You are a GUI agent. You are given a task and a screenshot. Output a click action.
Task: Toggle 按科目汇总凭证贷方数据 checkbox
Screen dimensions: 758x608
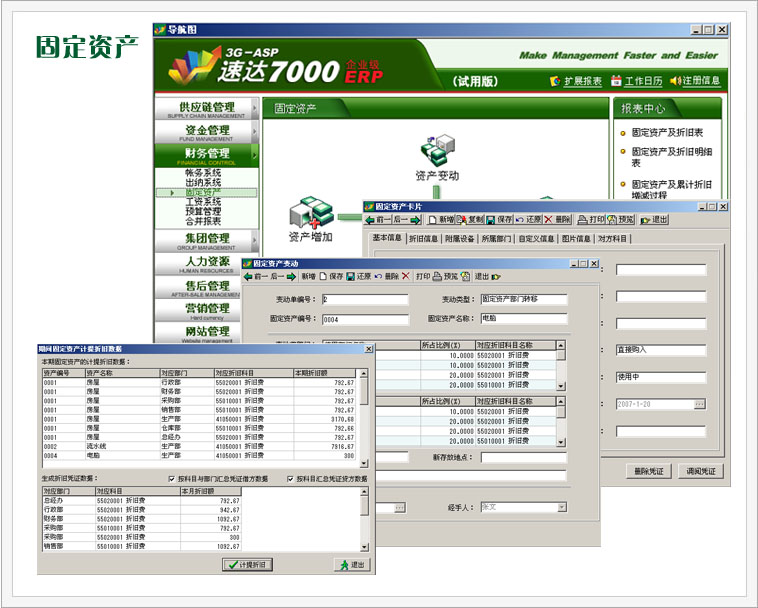tap(290, 479)
